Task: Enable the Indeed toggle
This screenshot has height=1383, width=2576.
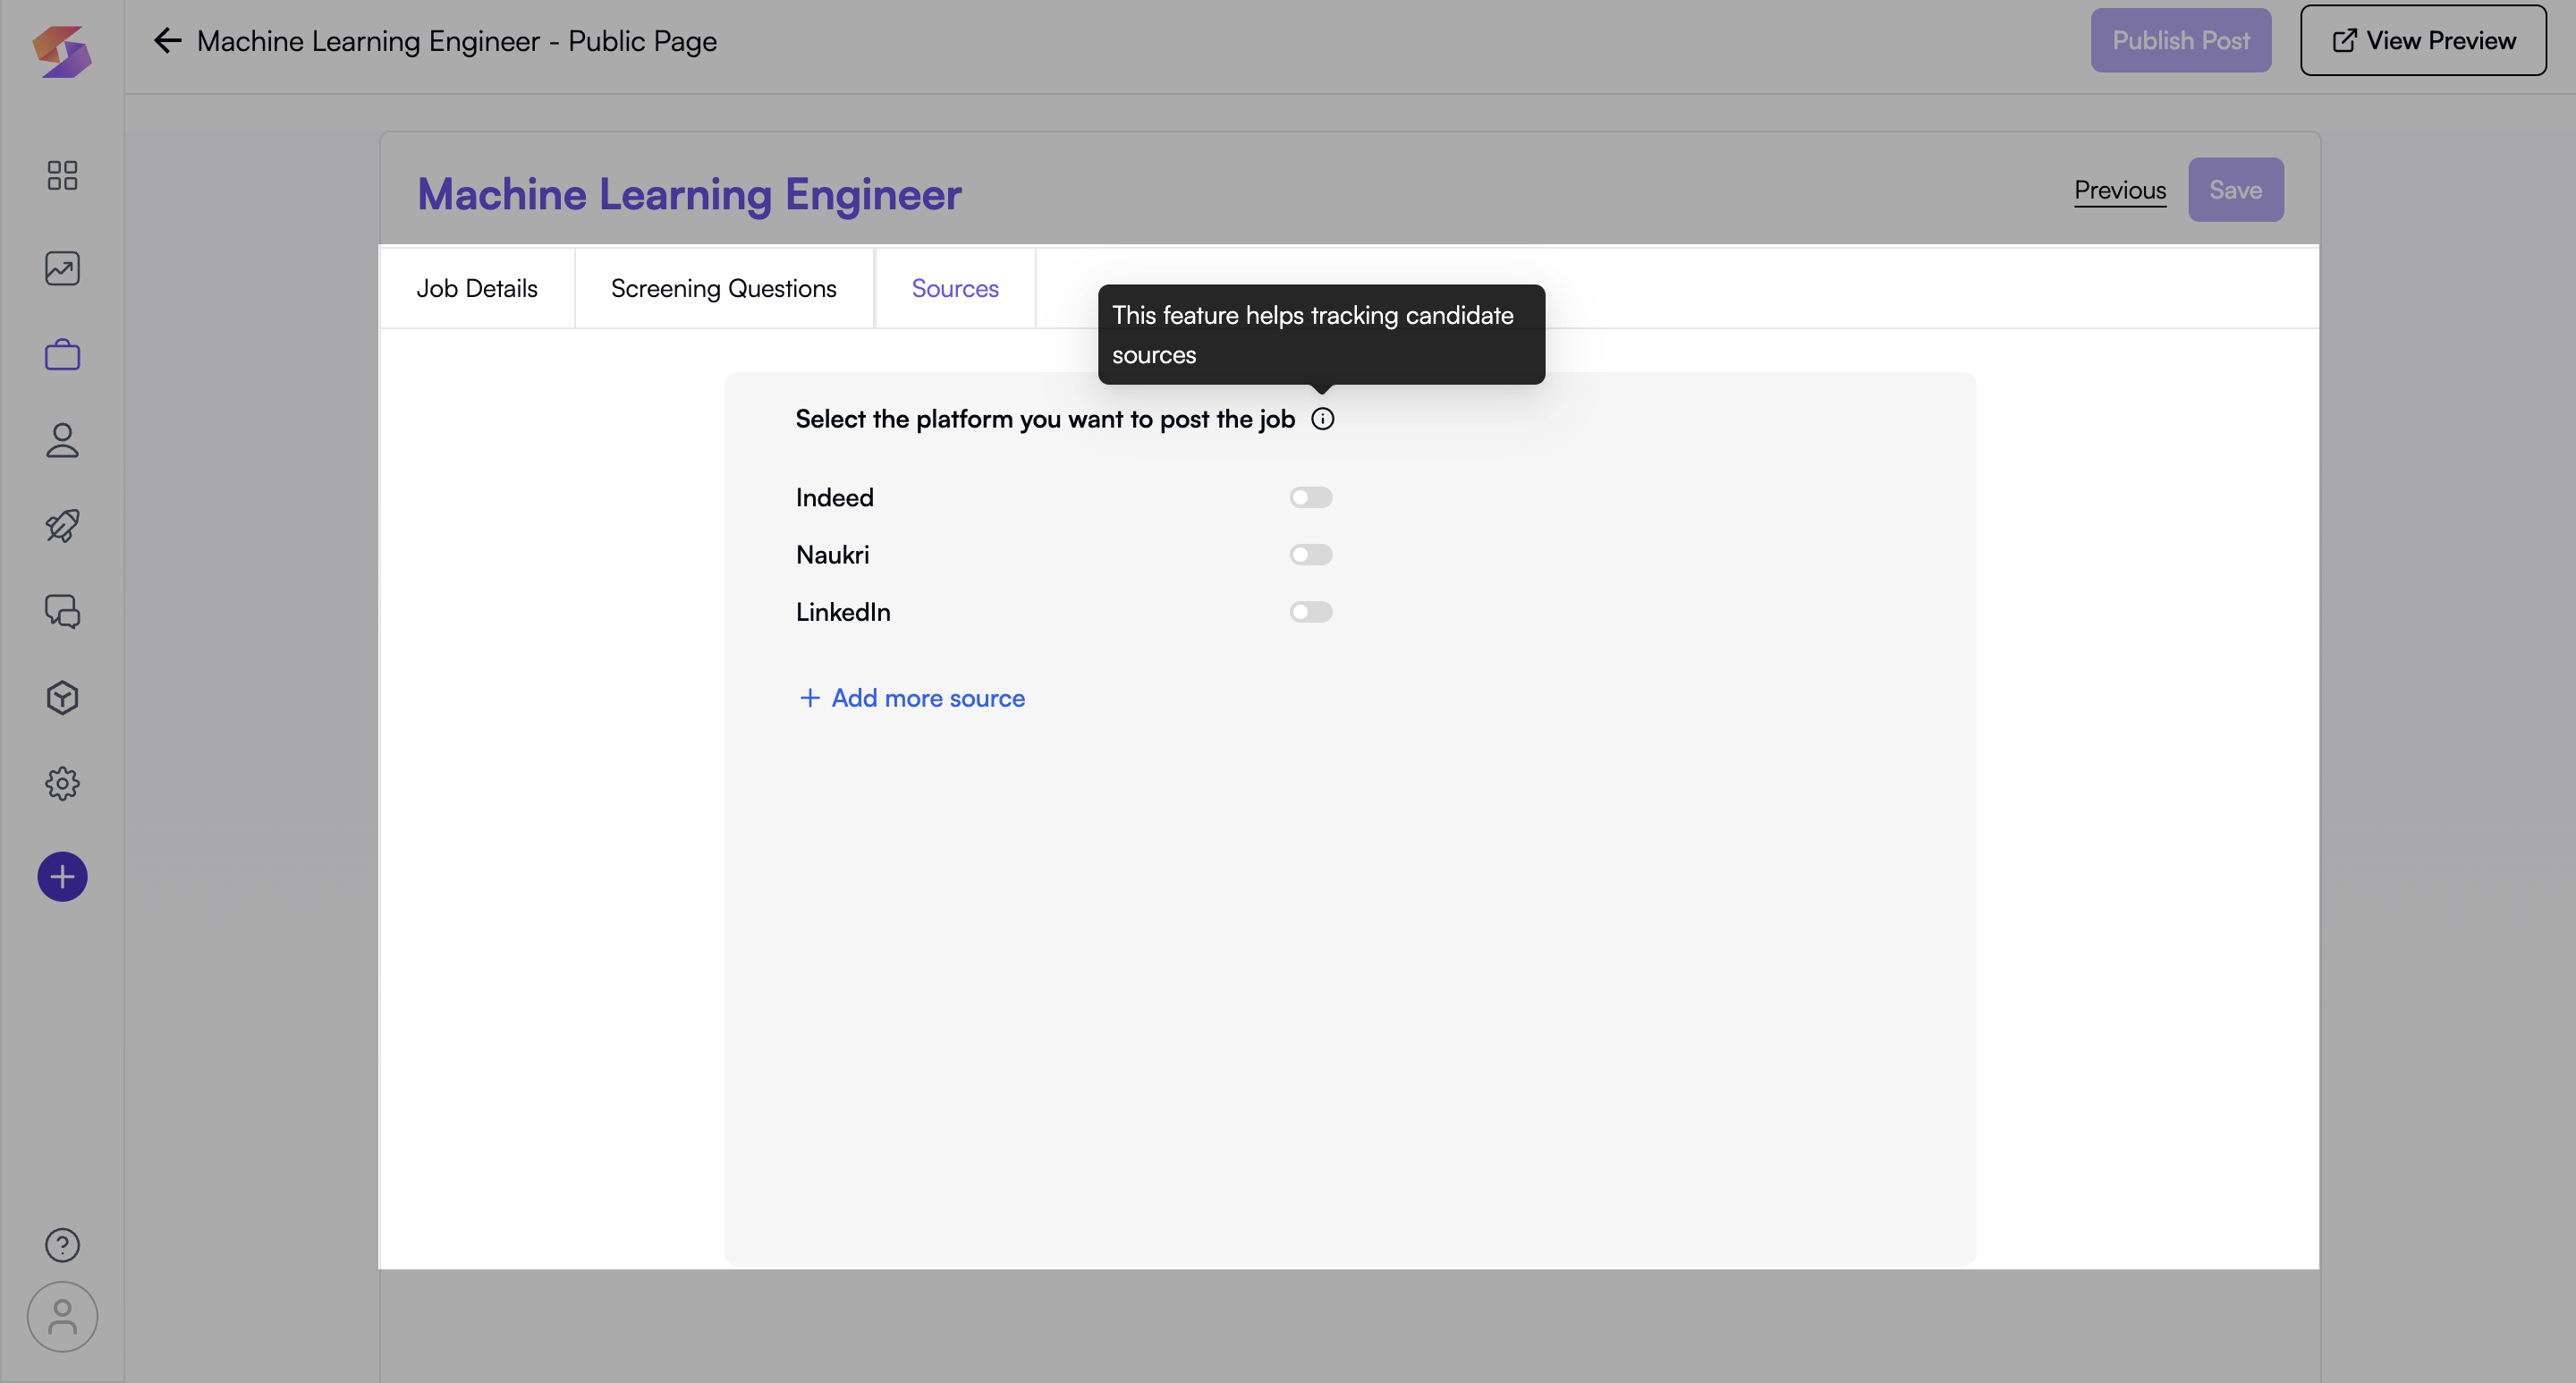Action: [1310, 498]
